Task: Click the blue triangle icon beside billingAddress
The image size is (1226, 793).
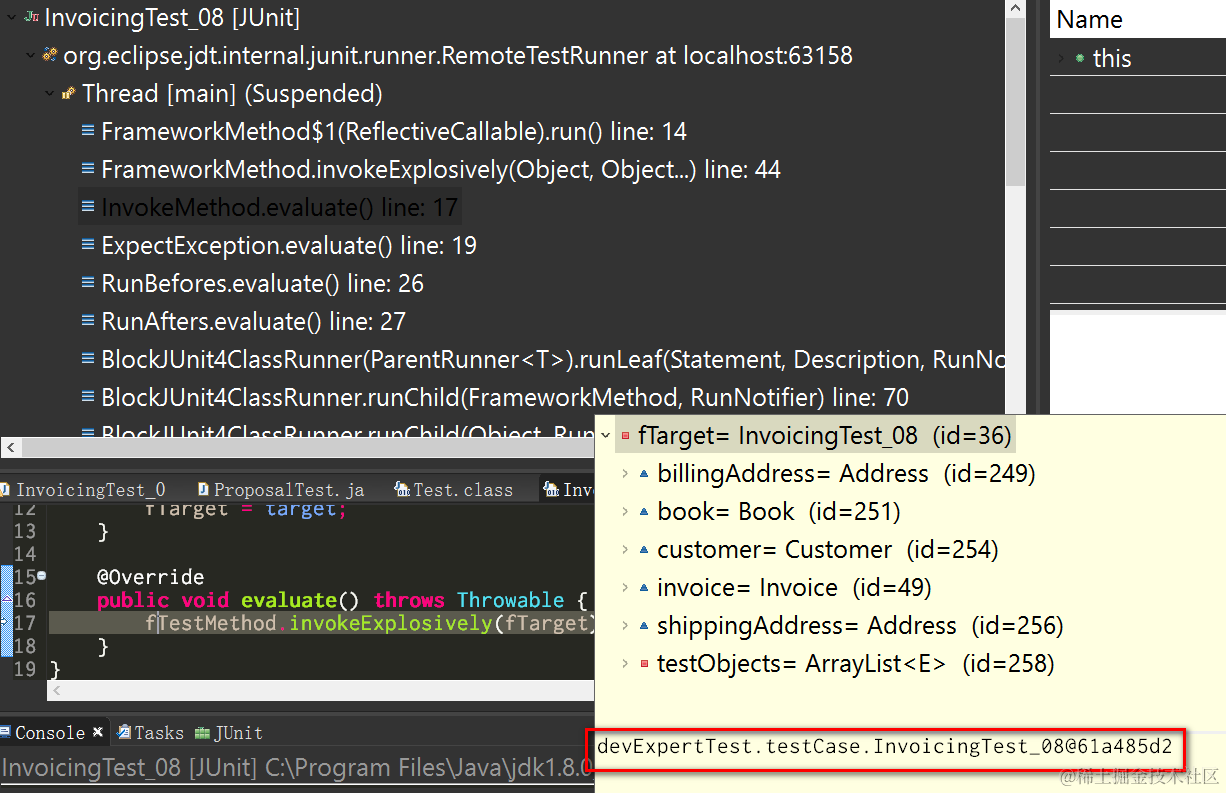Action: pos(644,474)
